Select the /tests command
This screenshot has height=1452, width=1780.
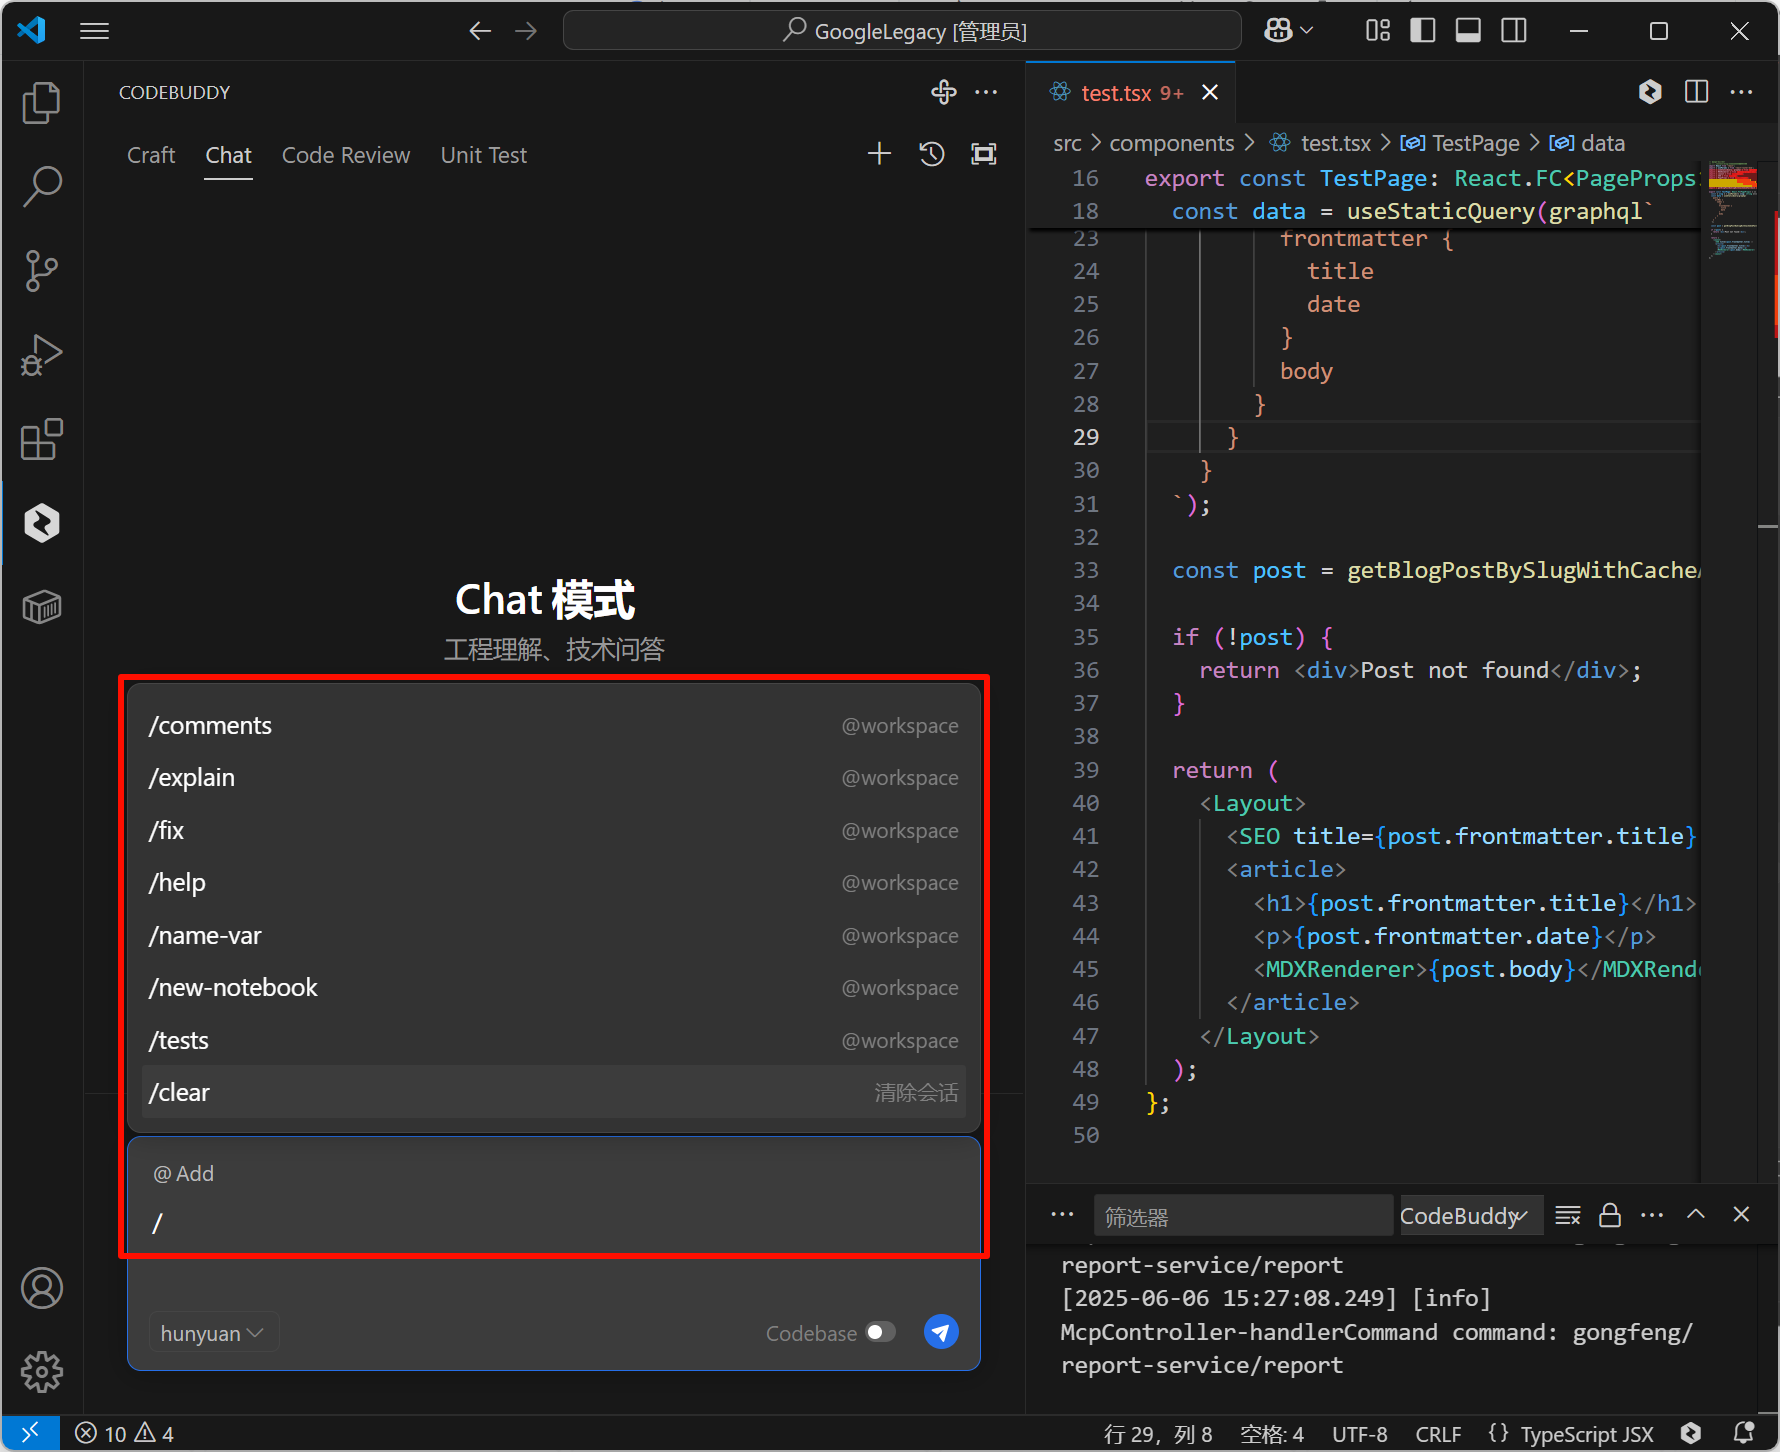tap(553, 1040)
